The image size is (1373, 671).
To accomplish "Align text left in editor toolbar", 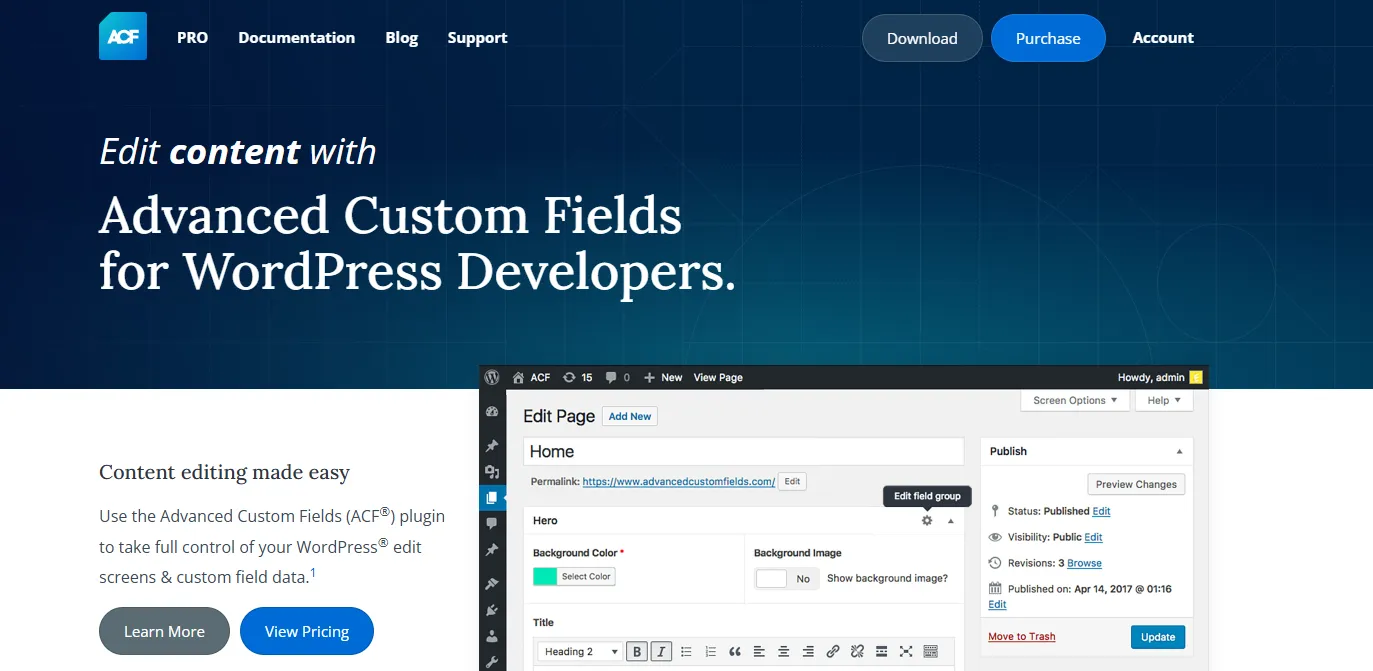I will pos(760,651).
